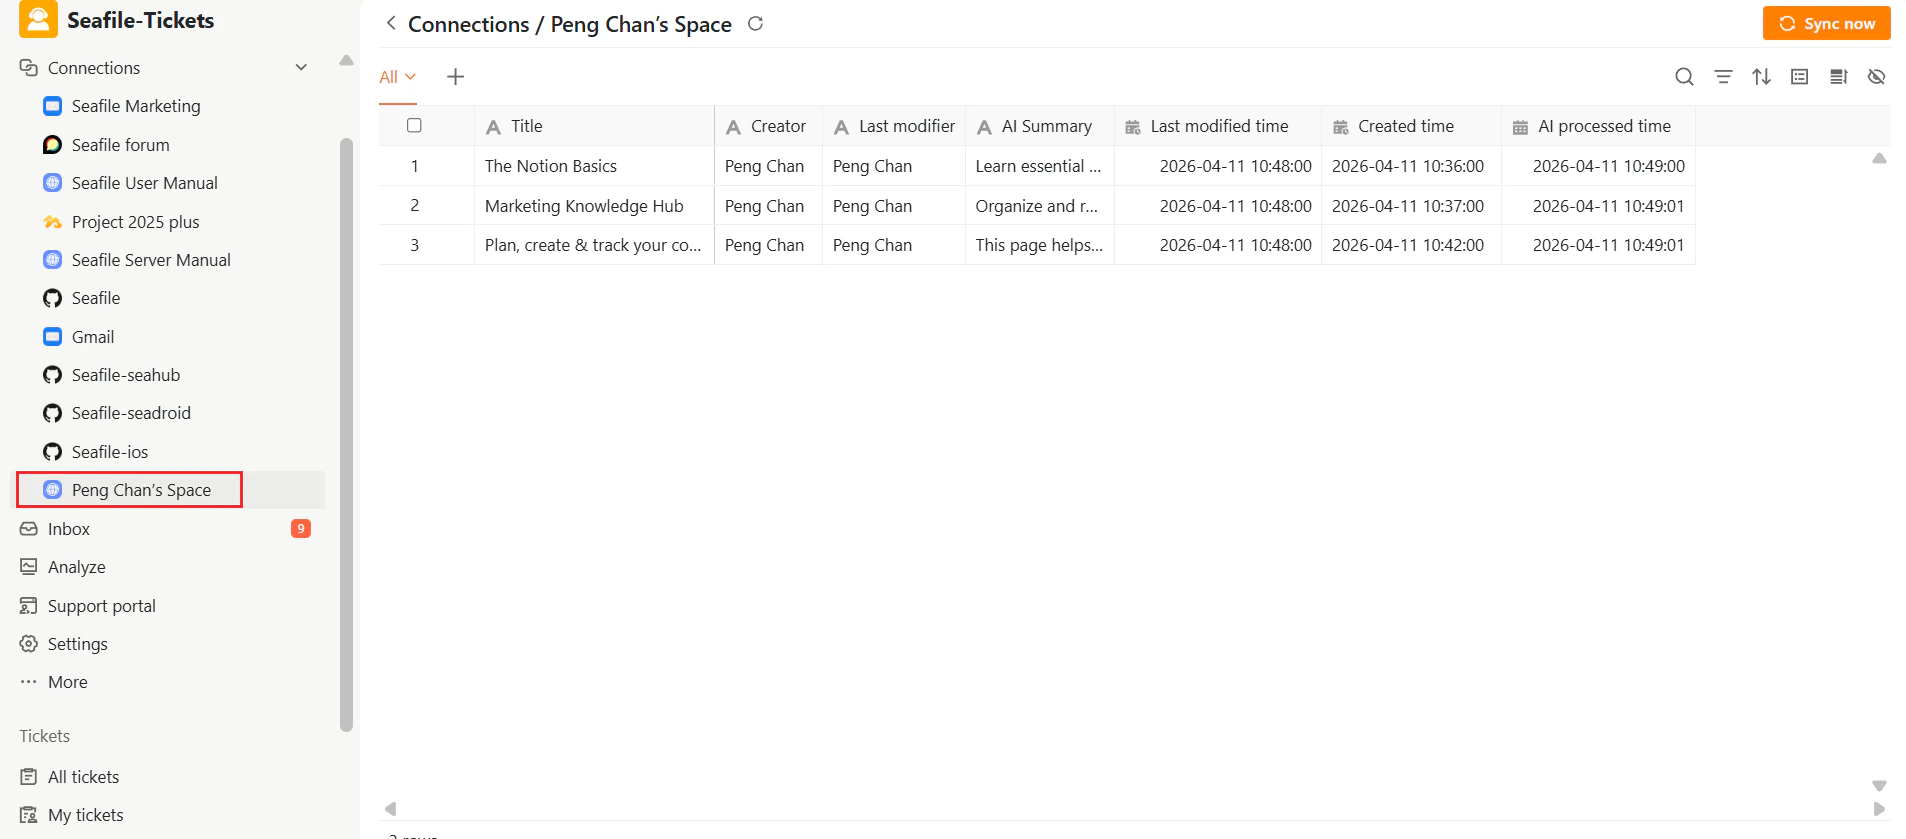Click the Analyze chart icon

coord(29,567)
